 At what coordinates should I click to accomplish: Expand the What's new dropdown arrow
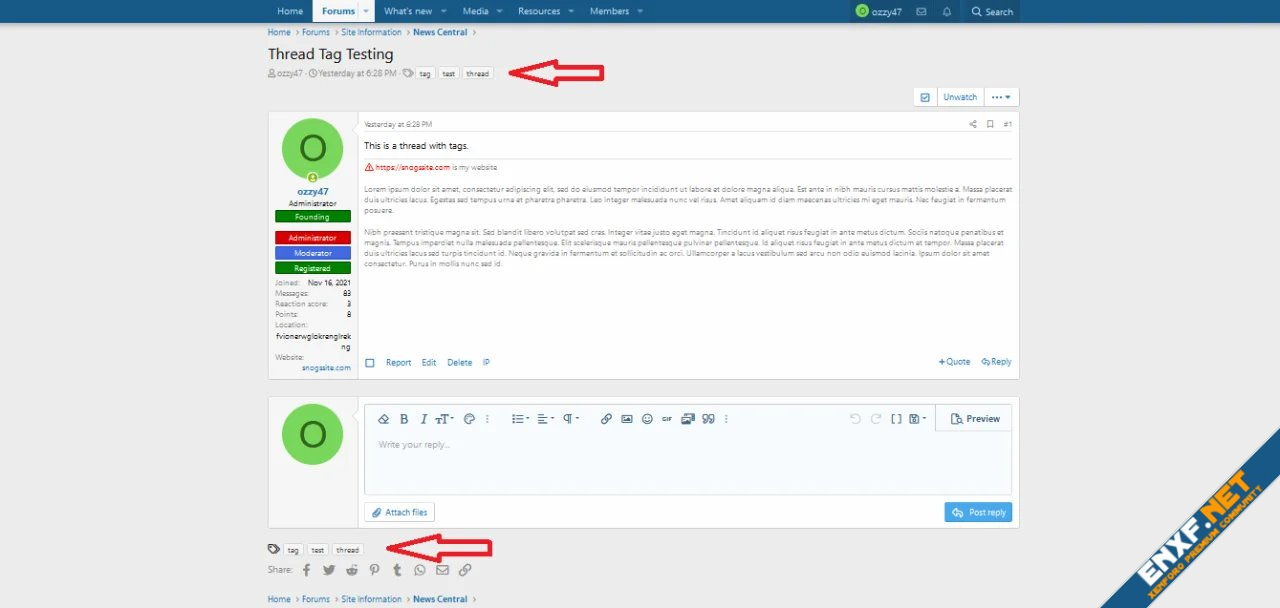point(444,12)
